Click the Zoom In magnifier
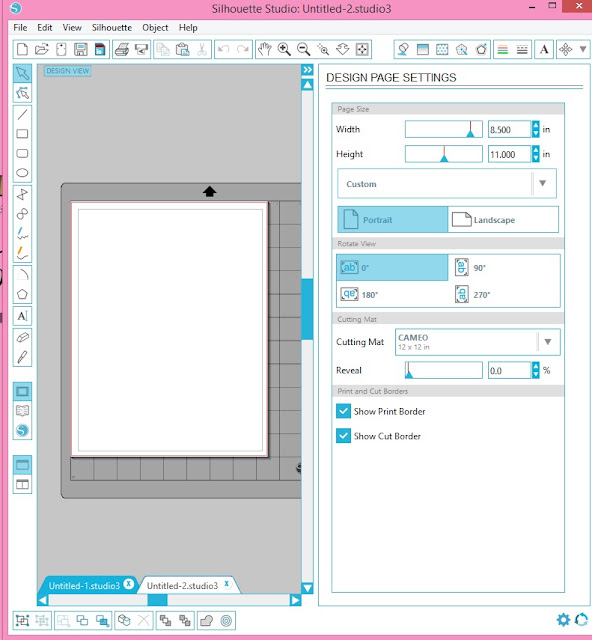The image size is (592, 640). click(284, 49)
